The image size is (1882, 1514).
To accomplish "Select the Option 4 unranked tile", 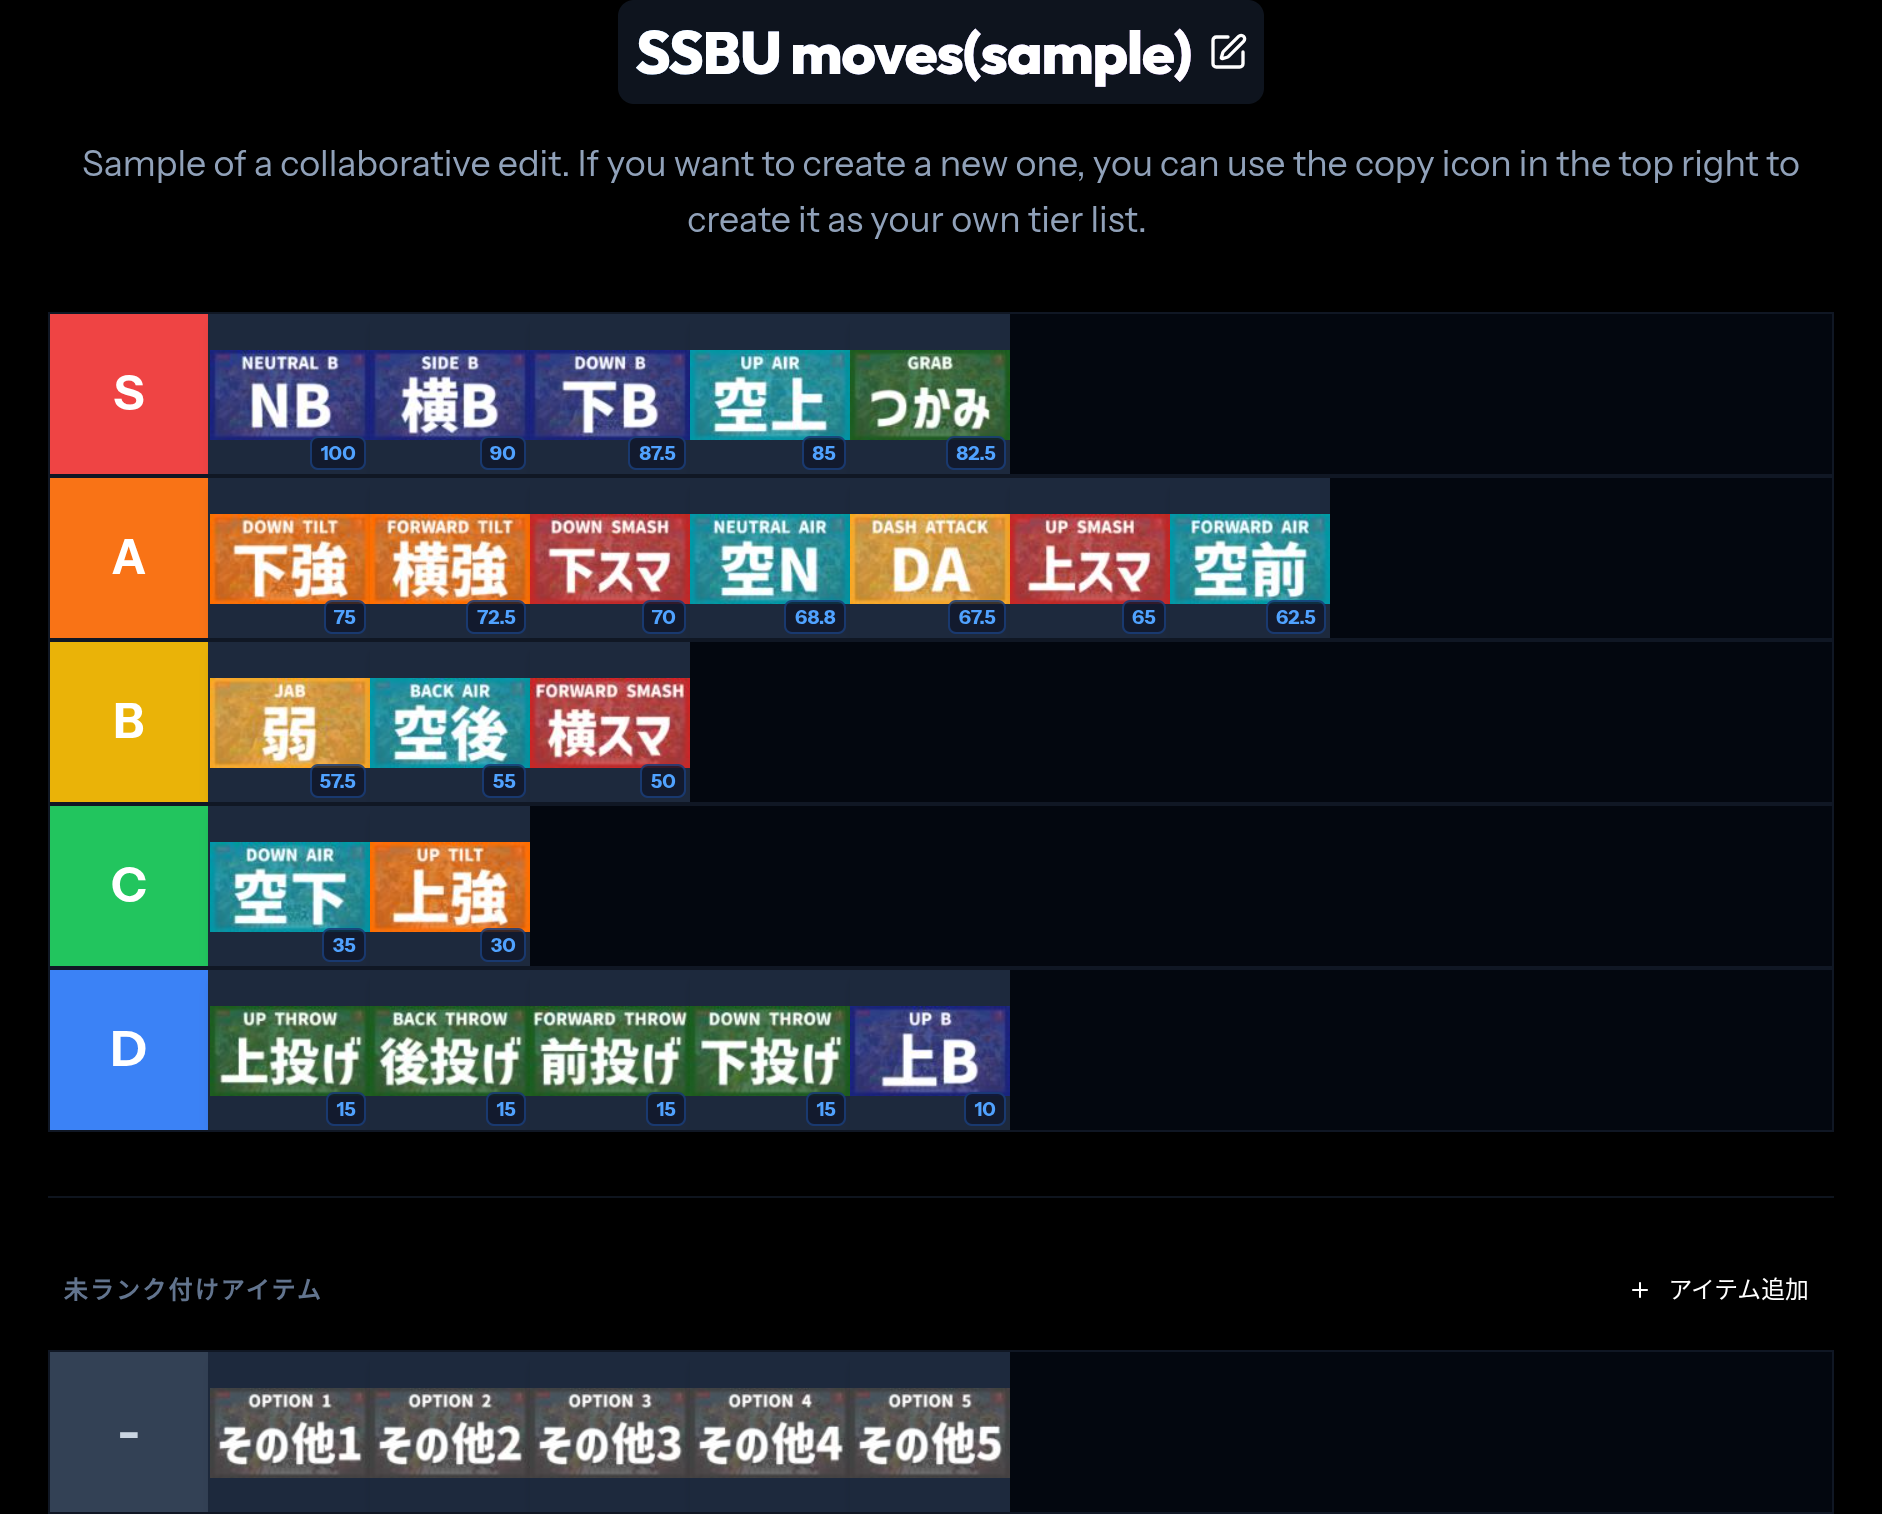I will (770, 1432).
